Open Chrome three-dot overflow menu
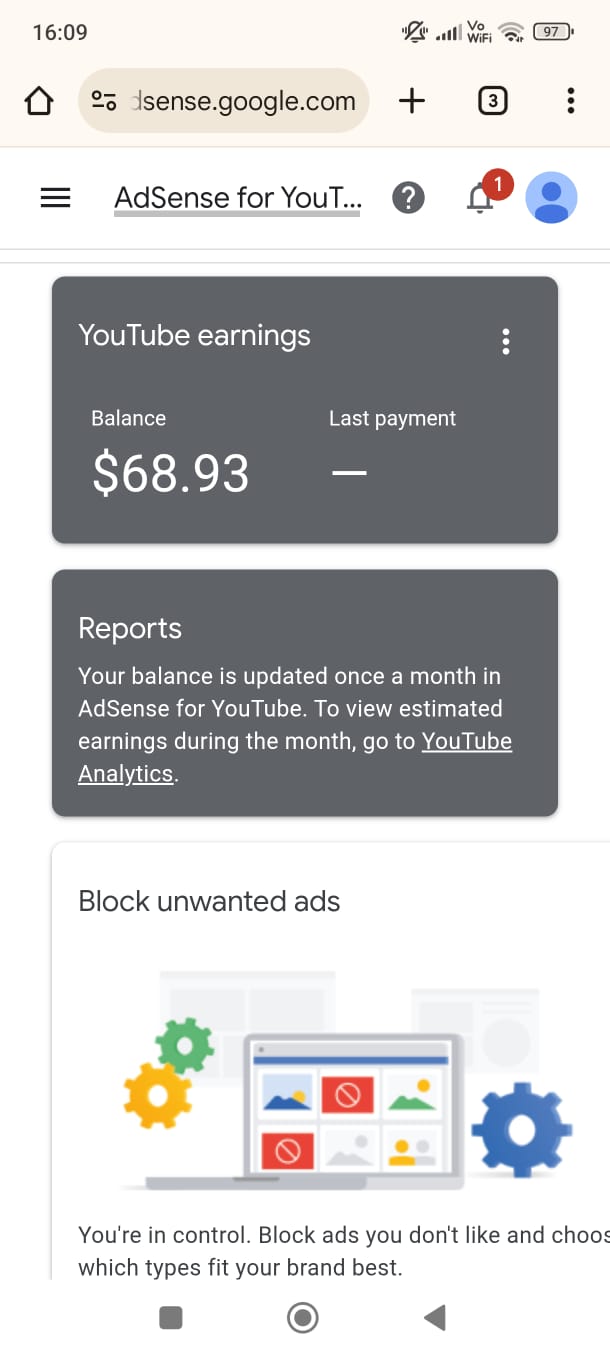 click(x=570, y=101)
